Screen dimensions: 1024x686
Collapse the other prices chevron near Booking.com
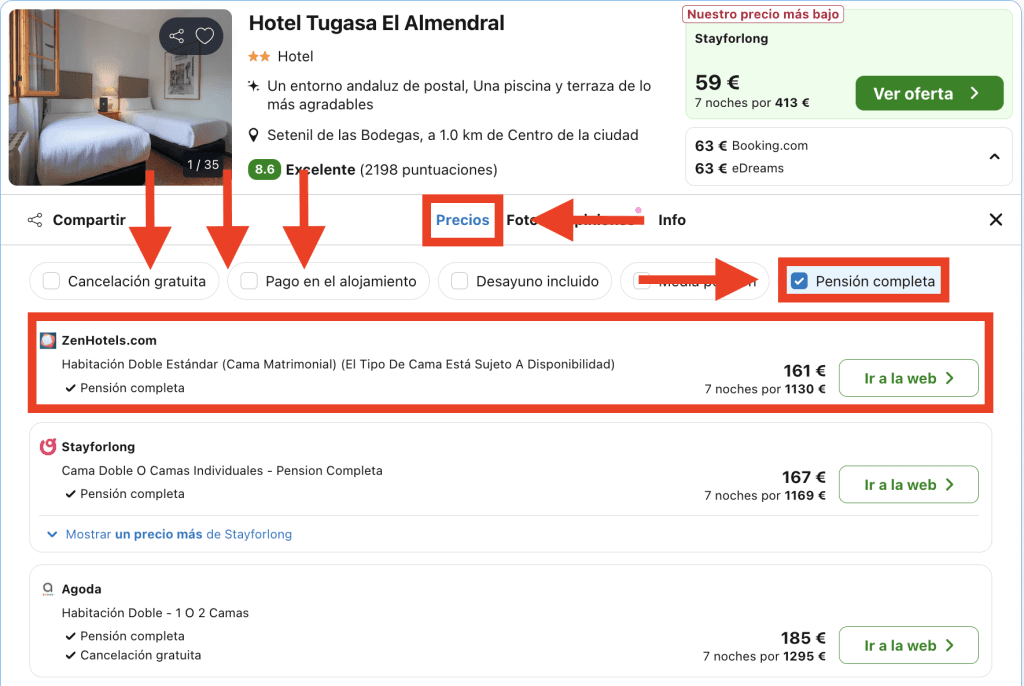[994, 157]
